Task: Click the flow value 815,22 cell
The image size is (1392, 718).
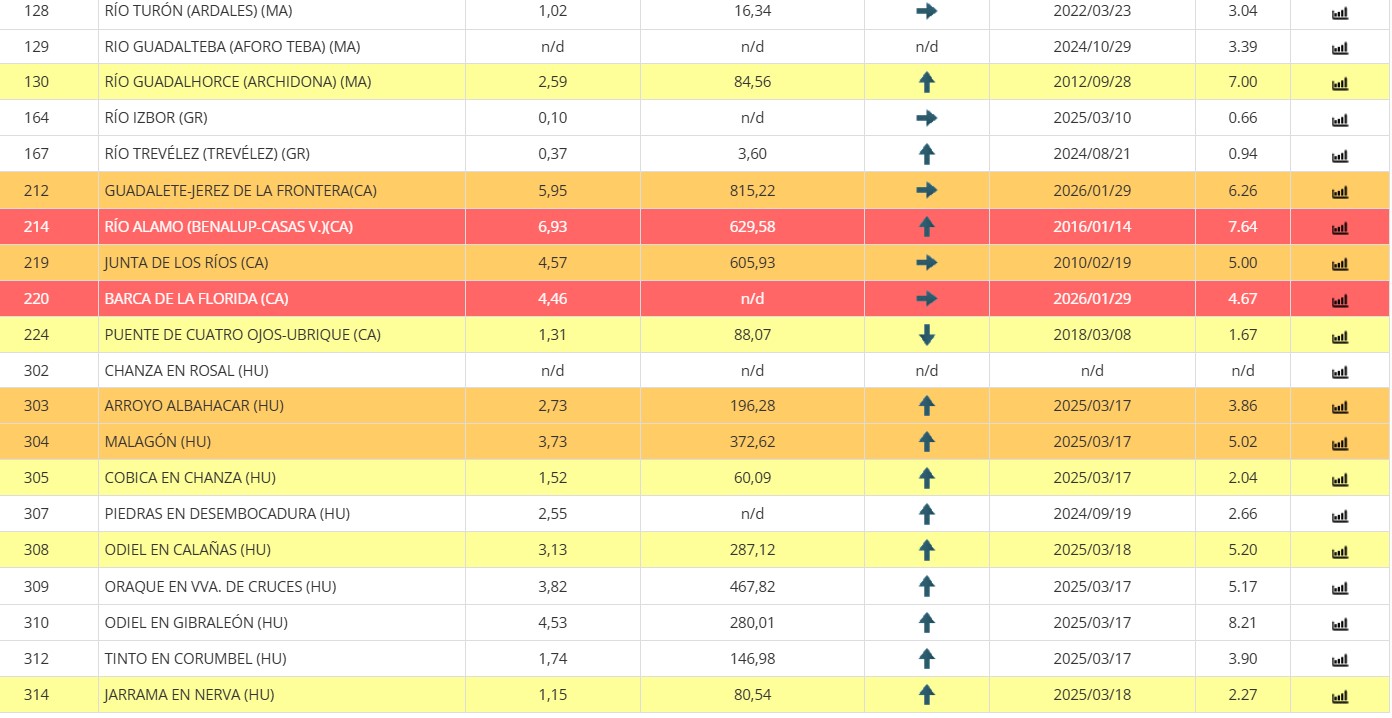Action: (x=752, y=191)
